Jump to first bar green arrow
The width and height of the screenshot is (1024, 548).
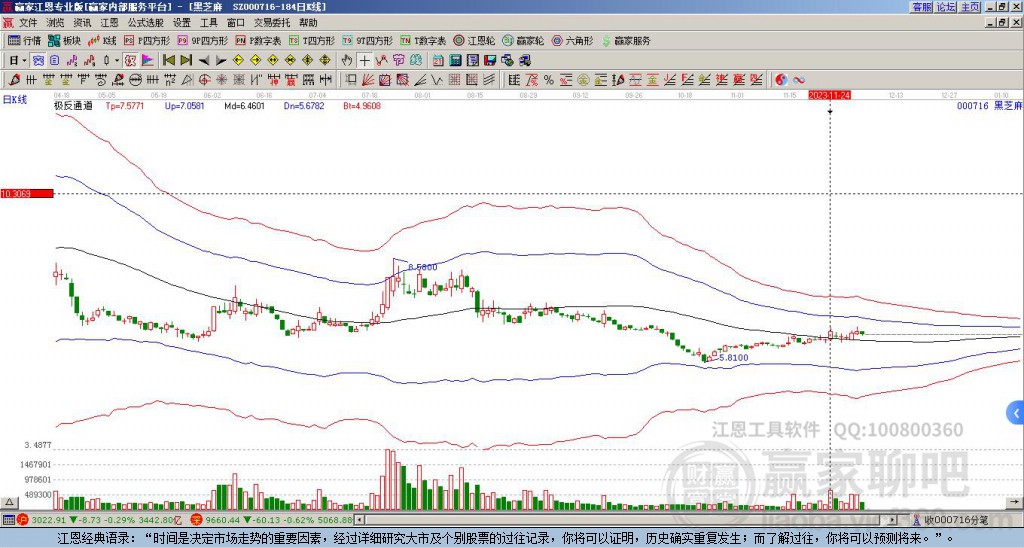[x=168, y=60]
